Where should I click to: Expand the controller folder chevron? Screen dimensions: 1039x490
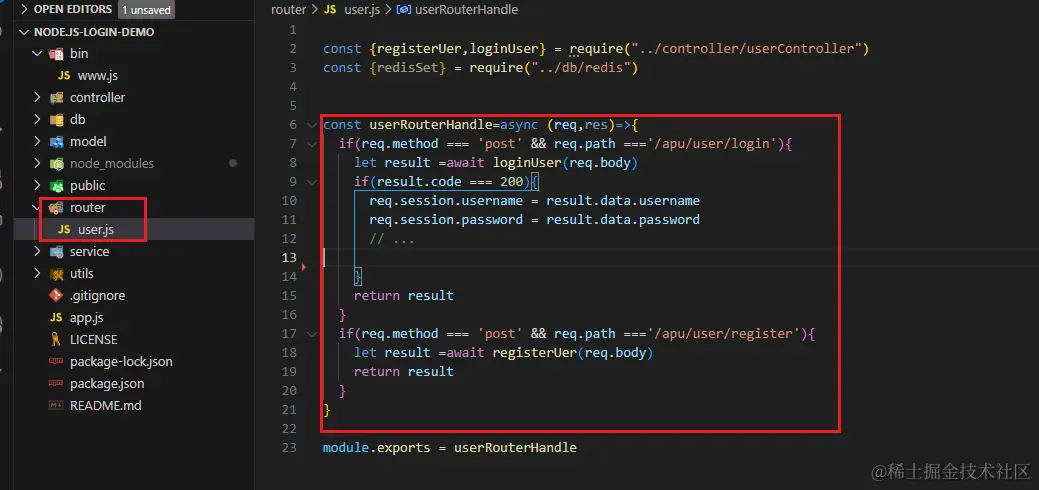pyautogui.click(x=37, y=97)
